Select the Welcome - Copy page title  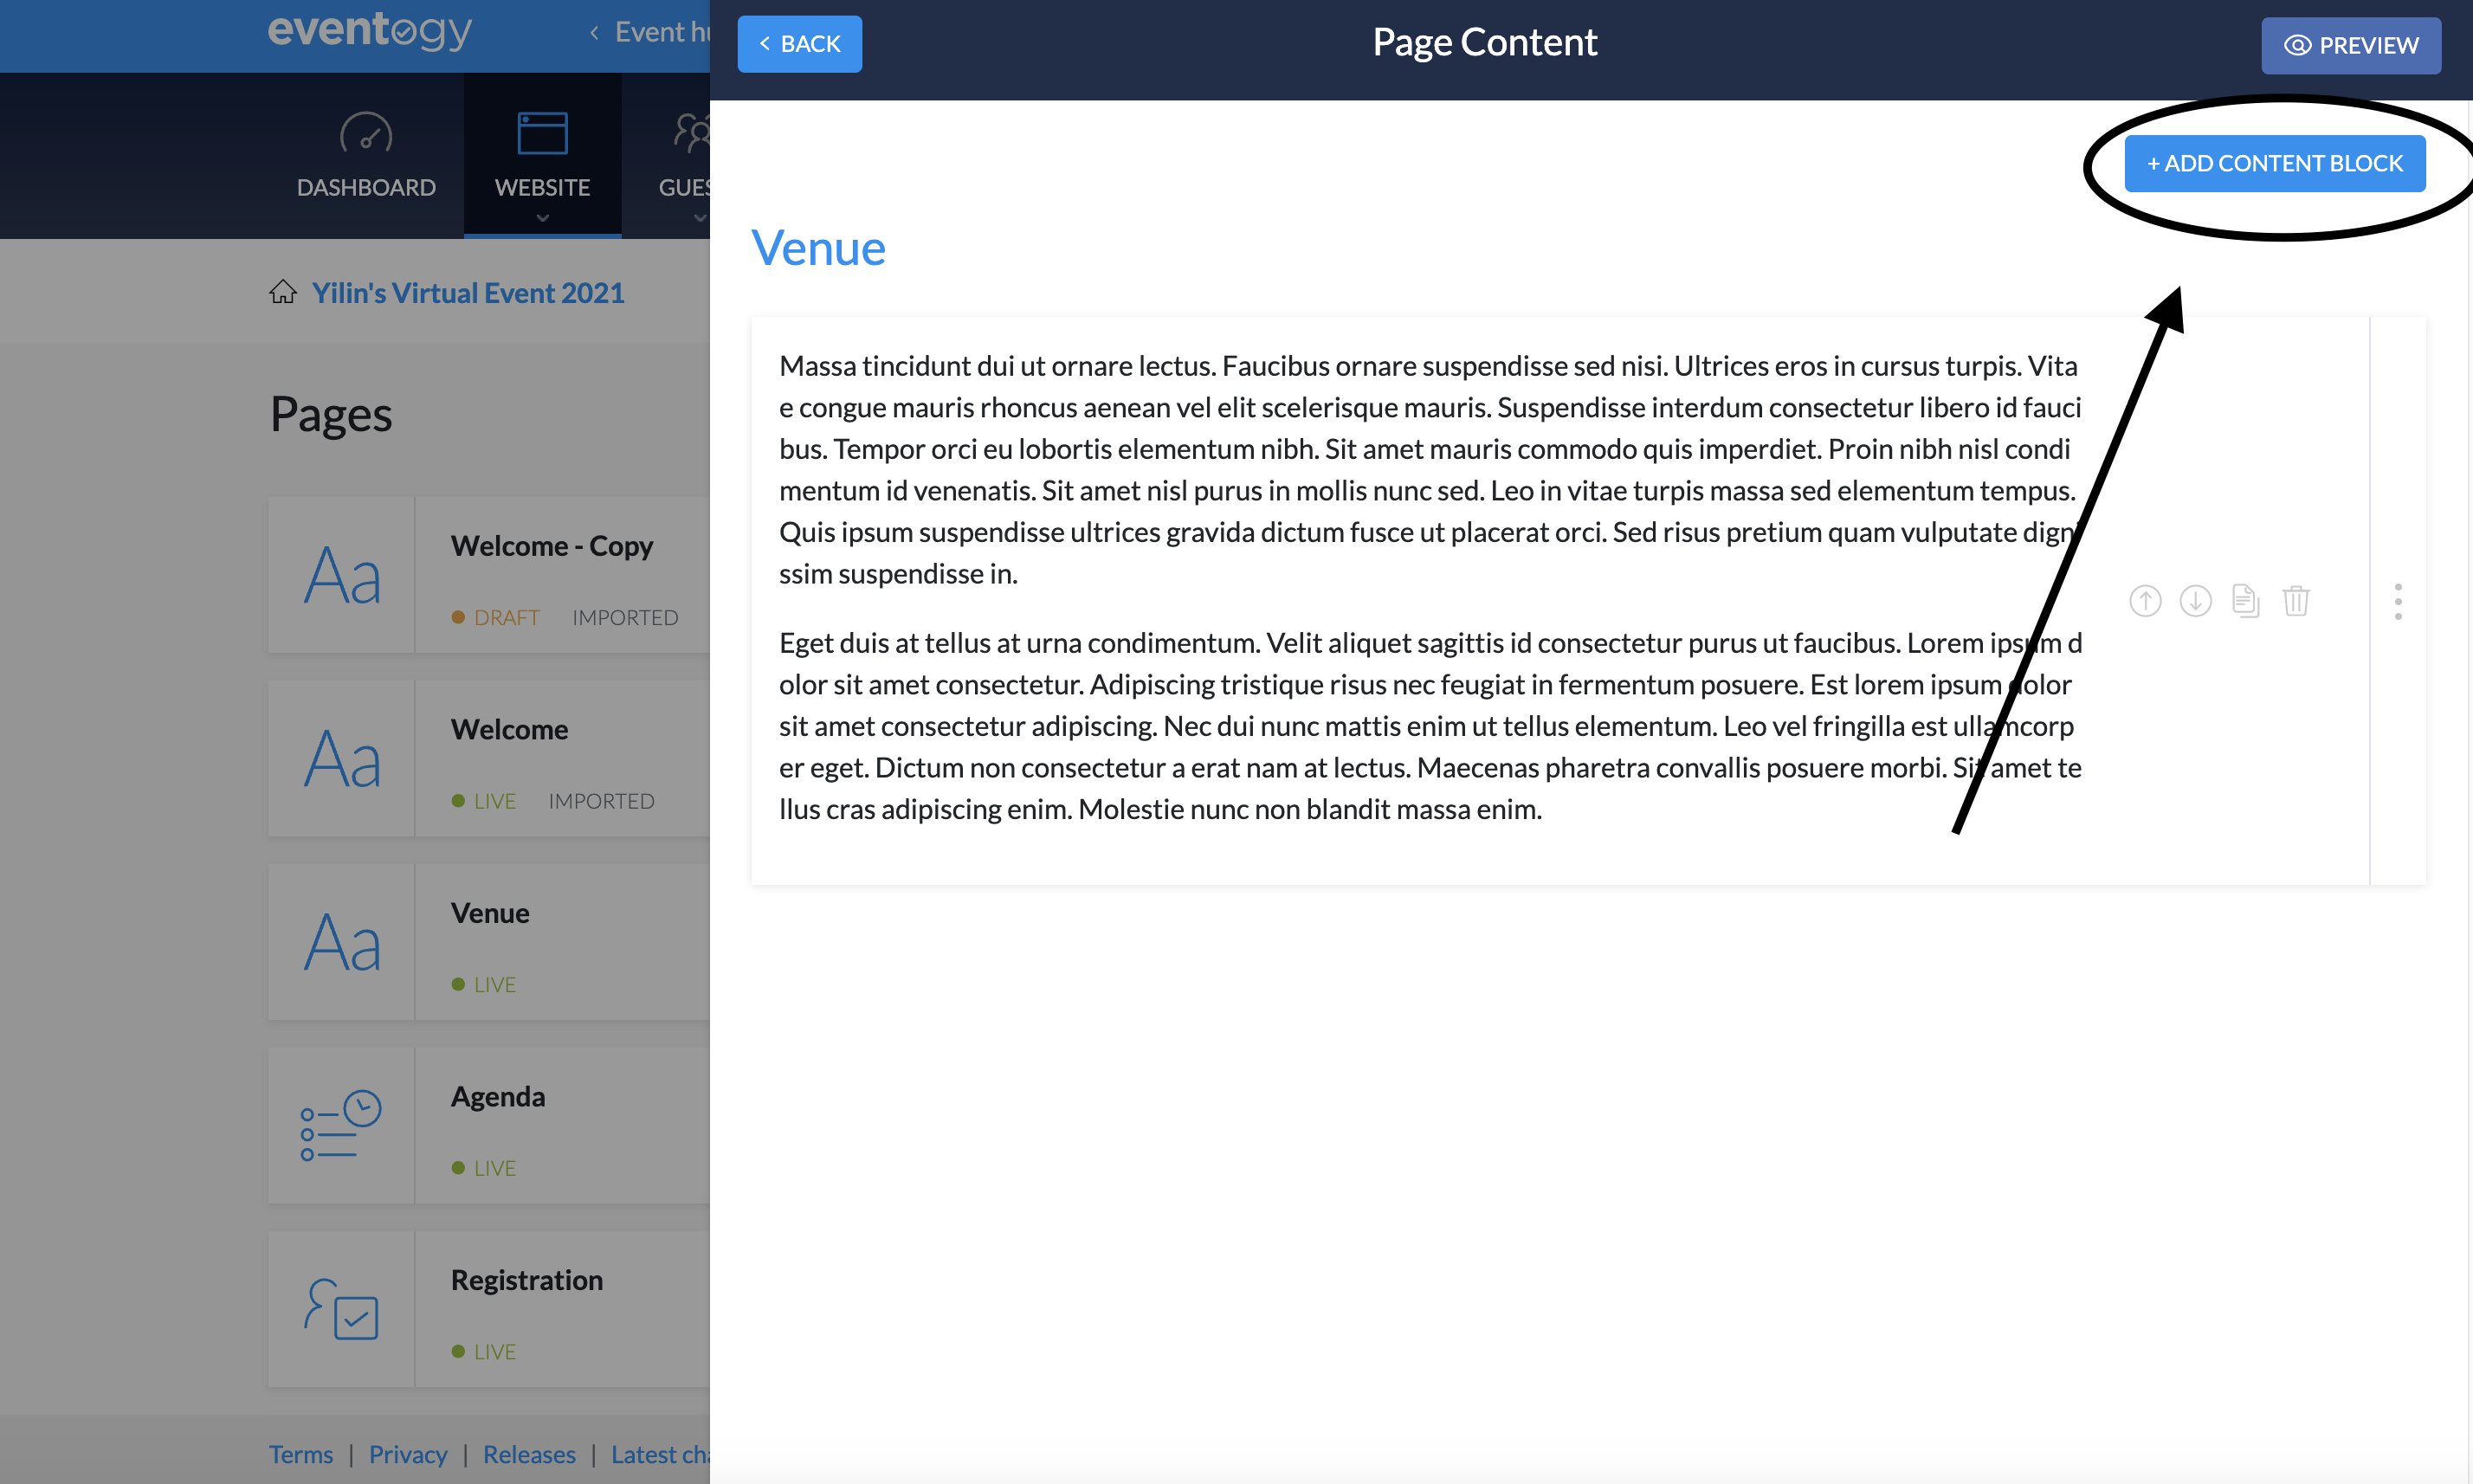[552, 546]
